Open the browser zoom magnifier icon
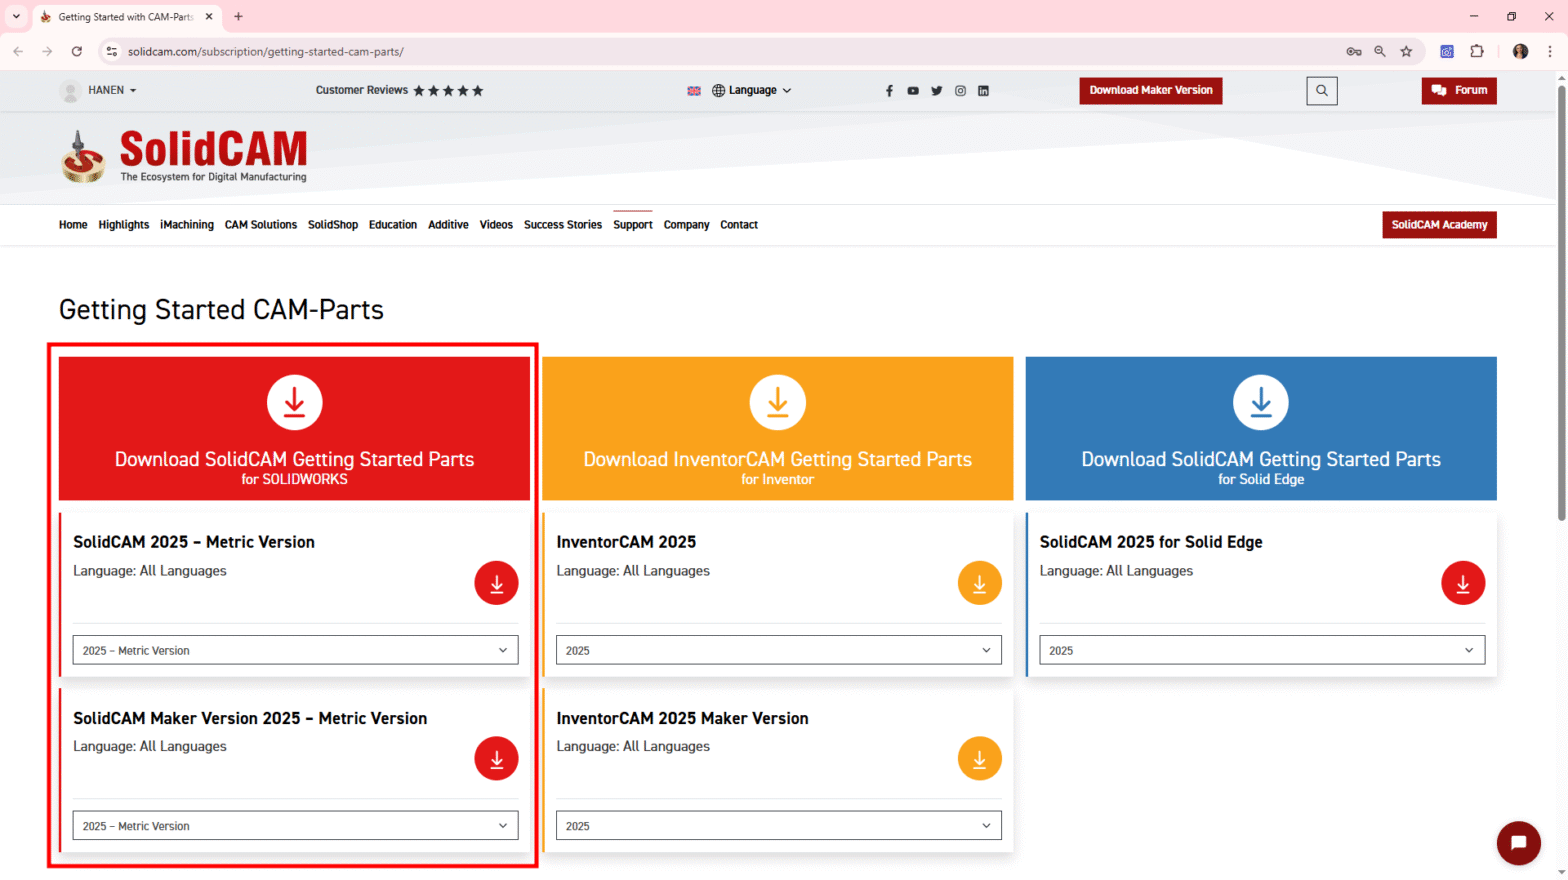The image size is (1568, 880). click(x=1380, y=51)
